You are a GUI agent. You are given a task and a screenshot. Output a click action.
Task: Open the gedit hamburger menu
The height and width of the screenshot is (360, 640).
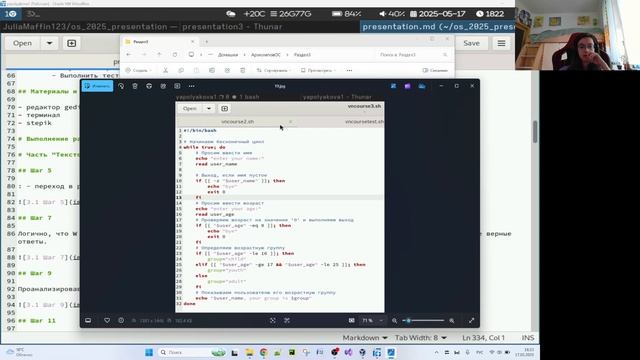pyautogui.click(x=501, y=43)
